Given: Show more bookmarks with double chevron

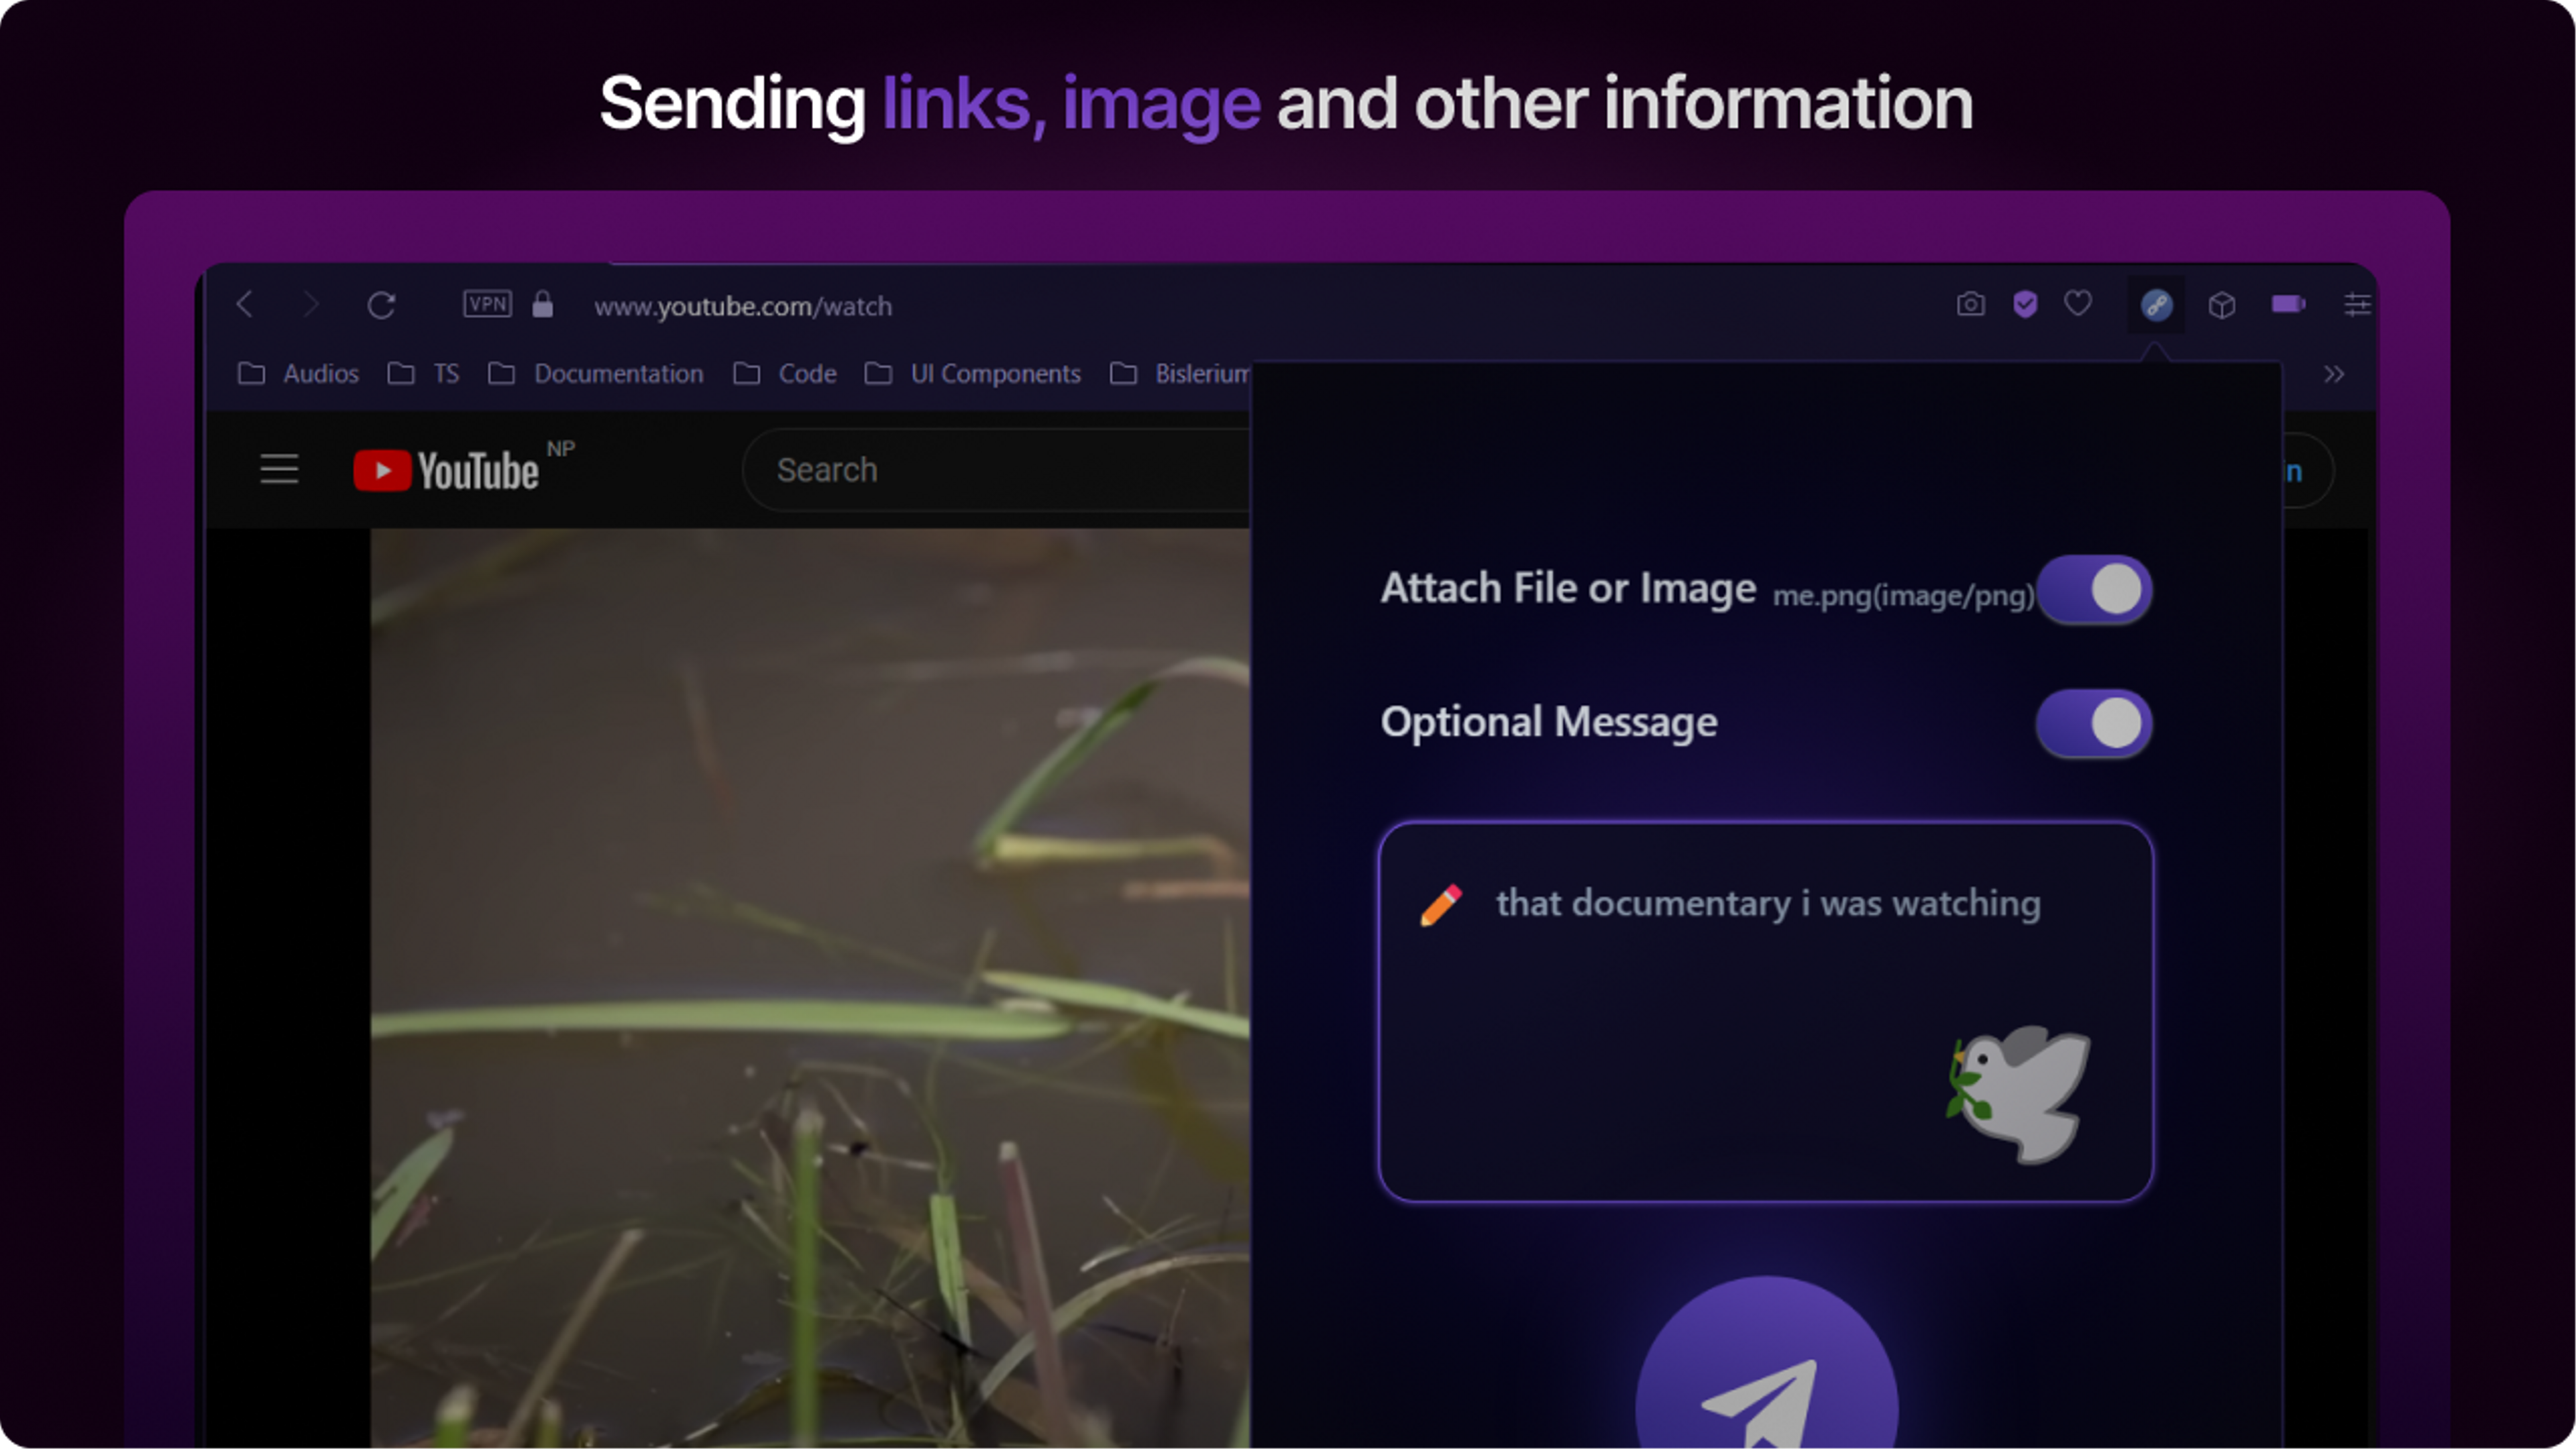Looking at the screenshot, I should 2334,374.
